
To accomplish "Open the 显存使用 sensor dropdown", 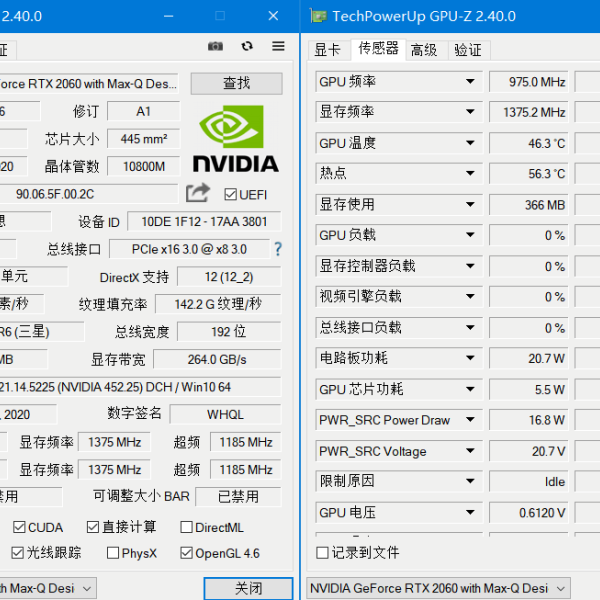I will pos(471,204).
